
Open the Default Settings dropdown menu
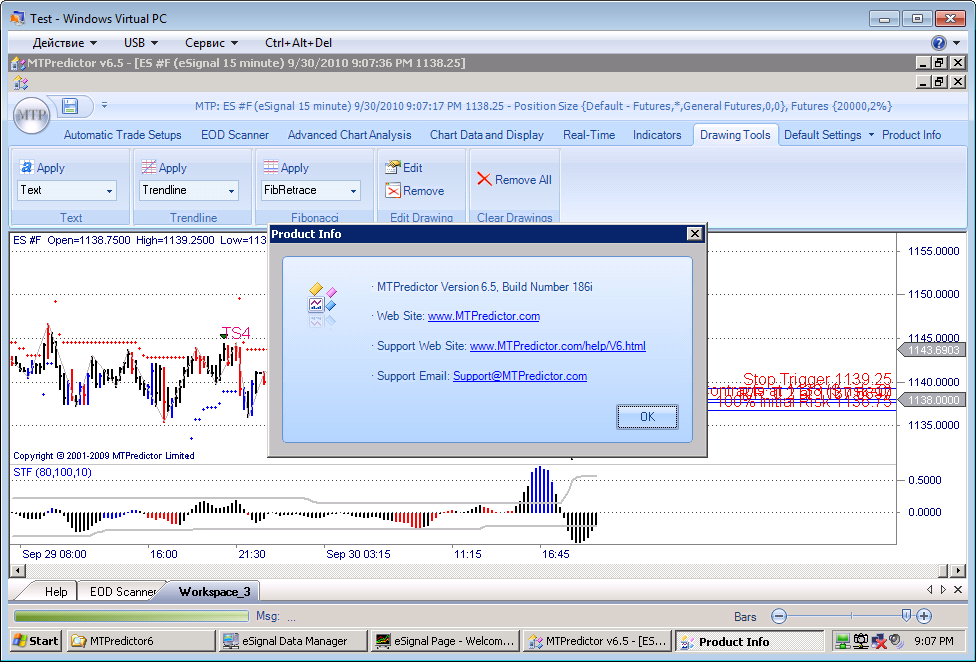click(828, 135)
